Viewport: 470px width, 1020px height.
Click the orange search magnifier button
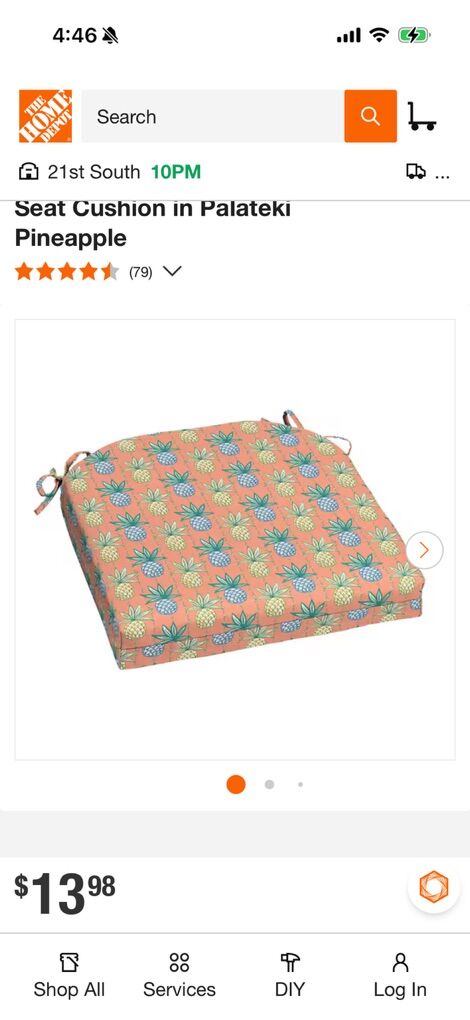click(x=371, y=116)
